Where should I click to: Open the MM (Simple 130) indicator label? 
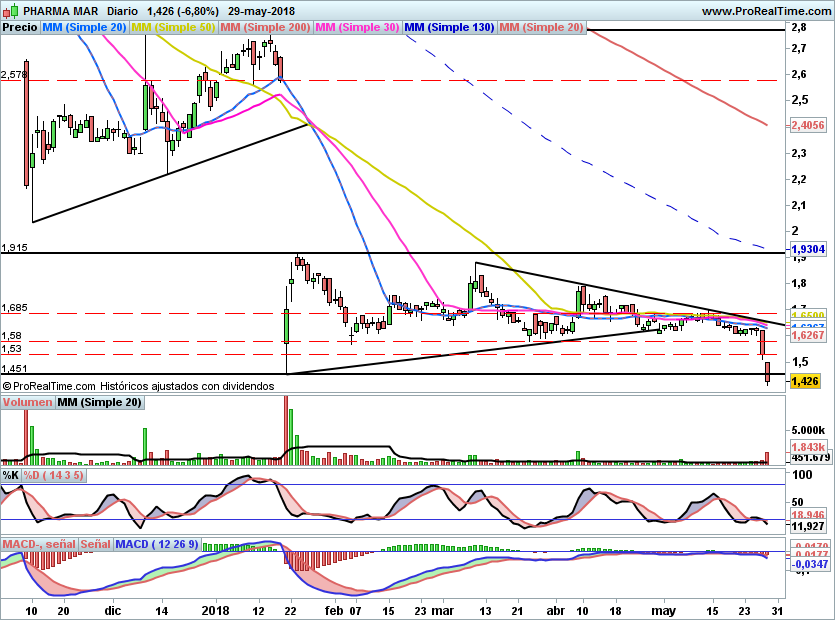449,27
